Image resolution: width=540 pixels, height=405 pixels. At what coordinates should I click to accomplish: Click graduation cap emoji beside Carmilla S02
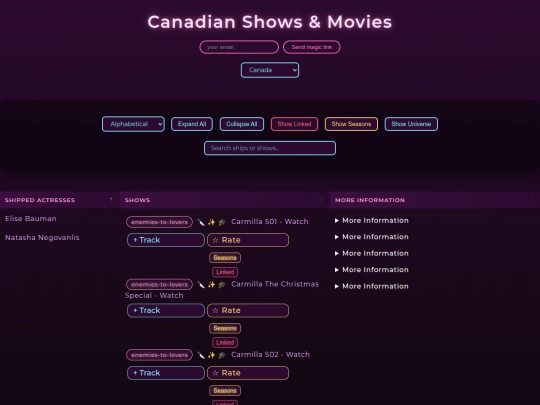click(x=222, y=355)
